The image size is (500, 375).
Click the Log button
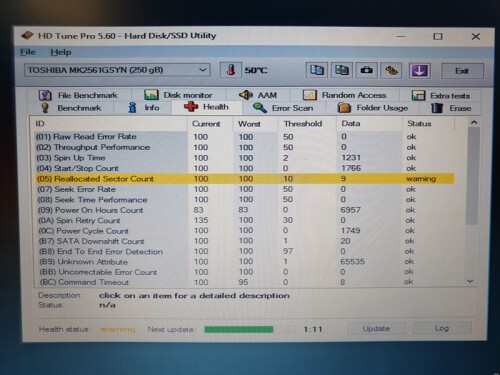tap(442, 328)
